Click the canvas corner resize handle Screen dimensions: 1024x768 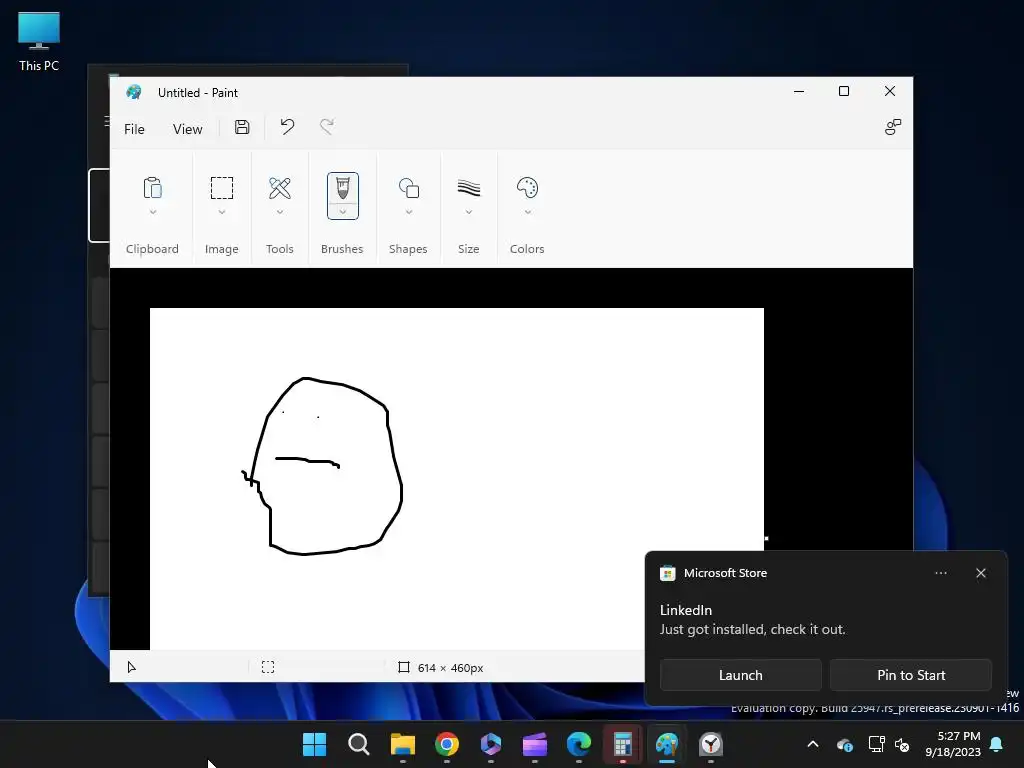click(x=767, y=538)
